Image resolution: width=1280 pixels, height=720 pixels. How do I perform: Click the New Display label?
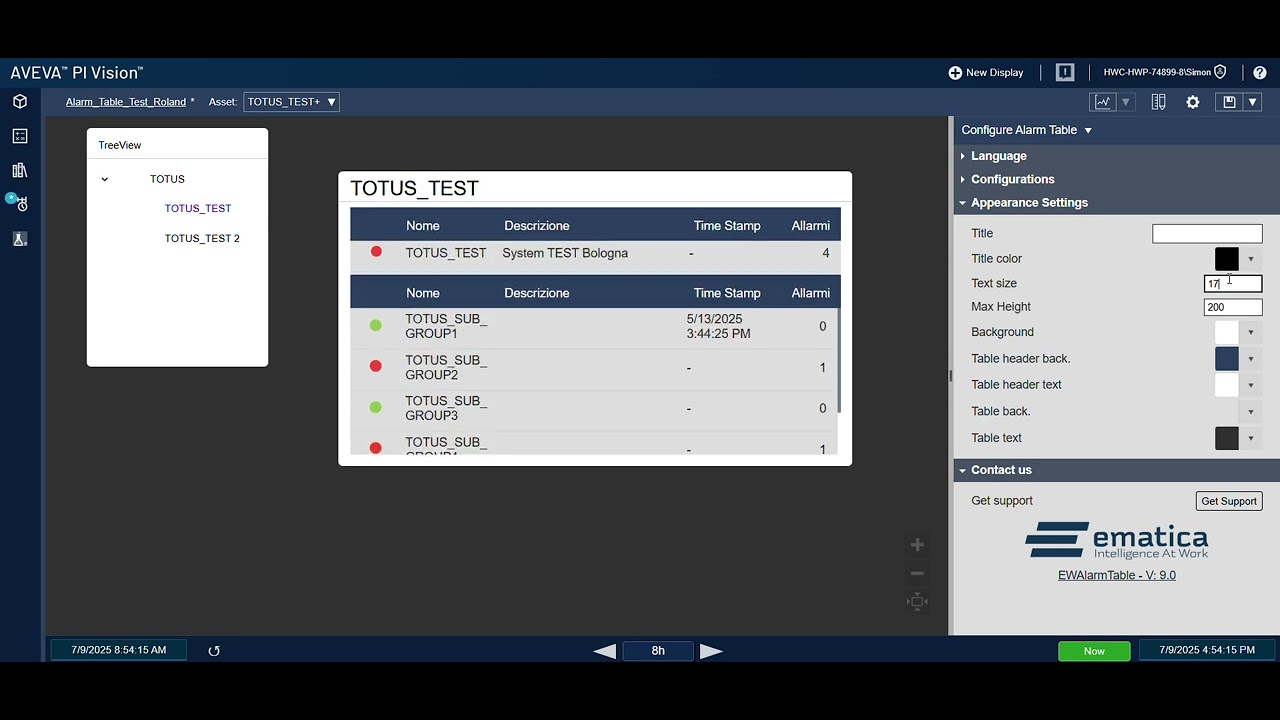click(x=995, y=72)
